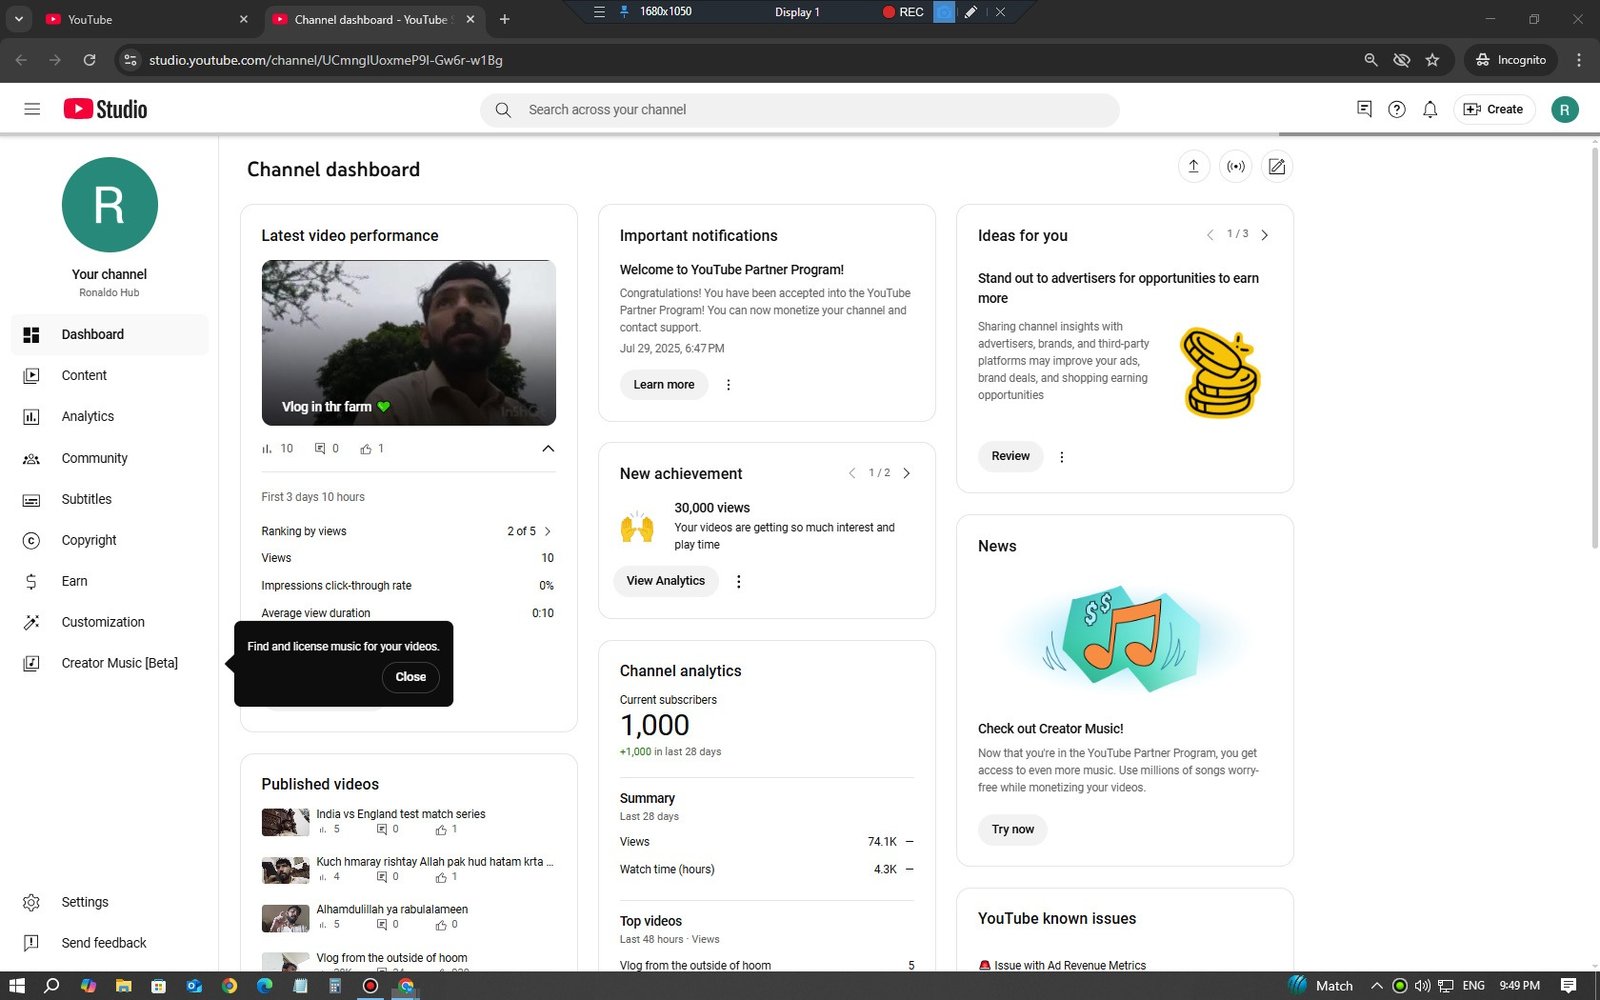Click the Incognito profile button
This screenshot has height=1000, width=1600.
tap(1511, 60)
